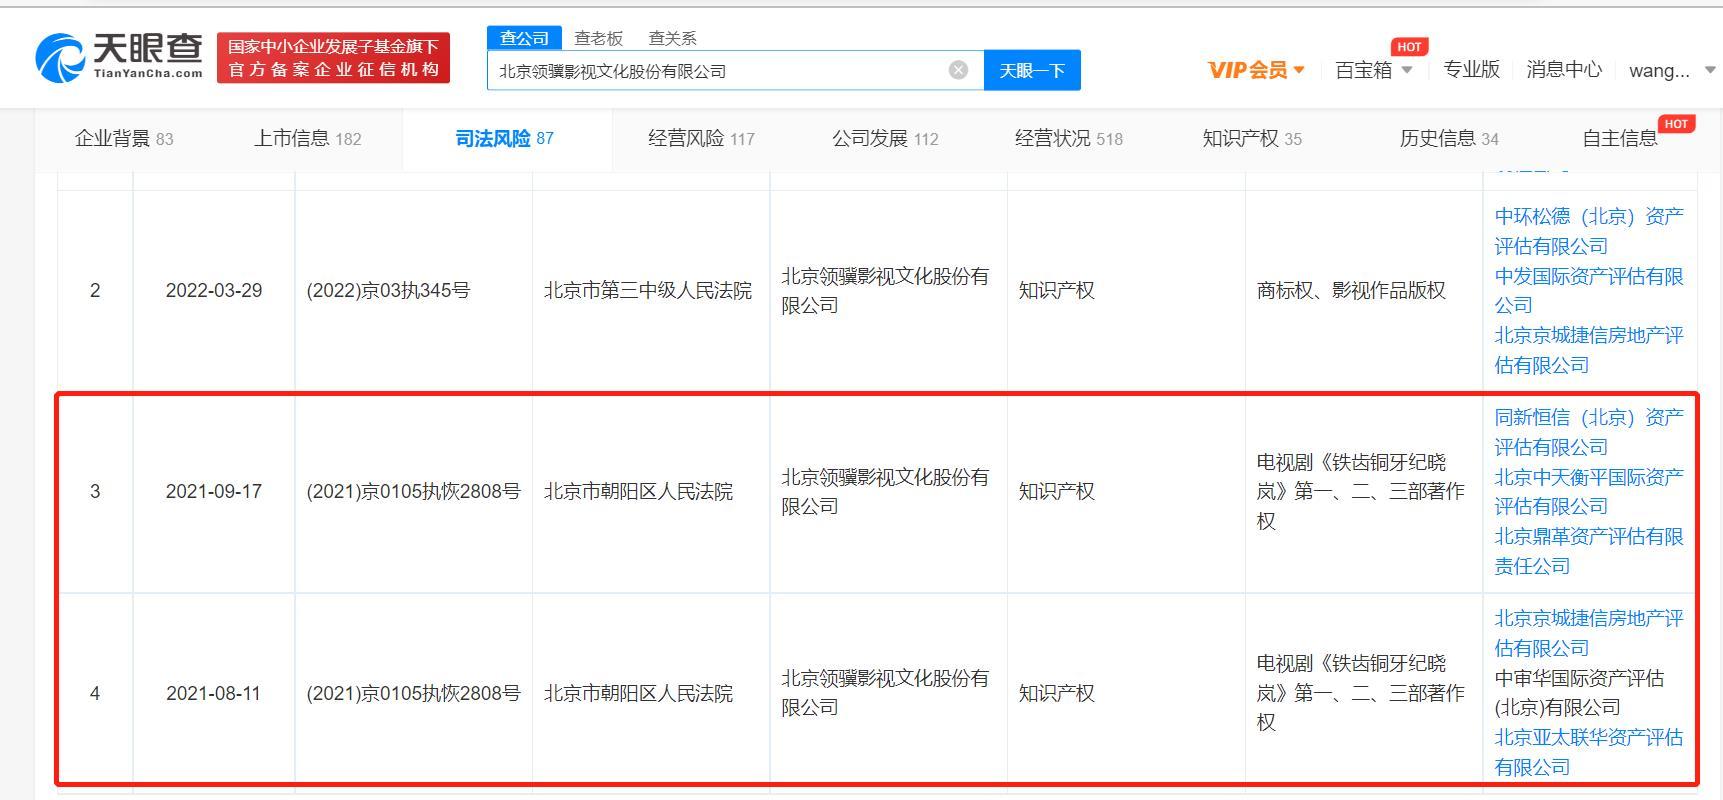This screenshot has width=1723, height=800.
Task: Open 北京鼎革资产评估有限责任公司 link
Action: click(x=1589, y=551)
